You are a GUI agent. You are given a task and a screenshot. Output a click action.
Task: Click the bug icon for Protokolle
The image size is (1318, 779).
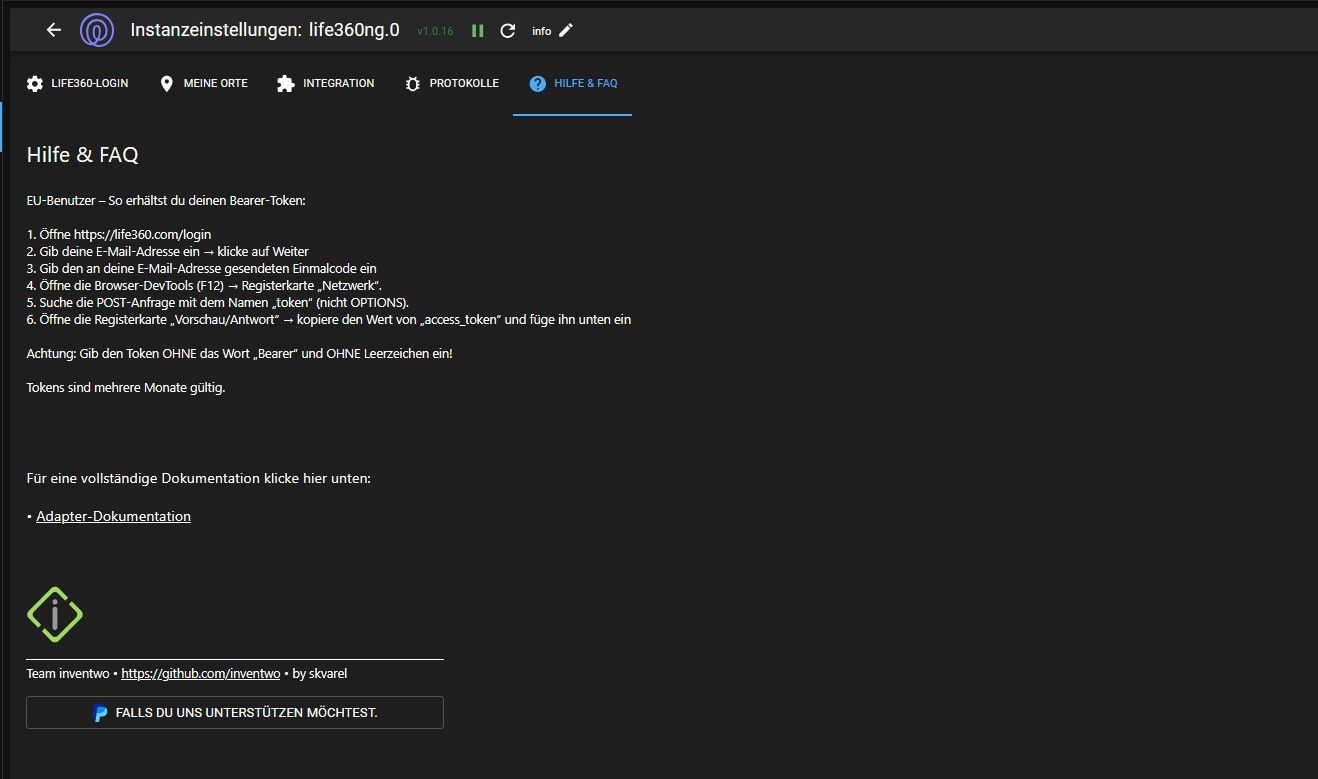pos(412,83)
